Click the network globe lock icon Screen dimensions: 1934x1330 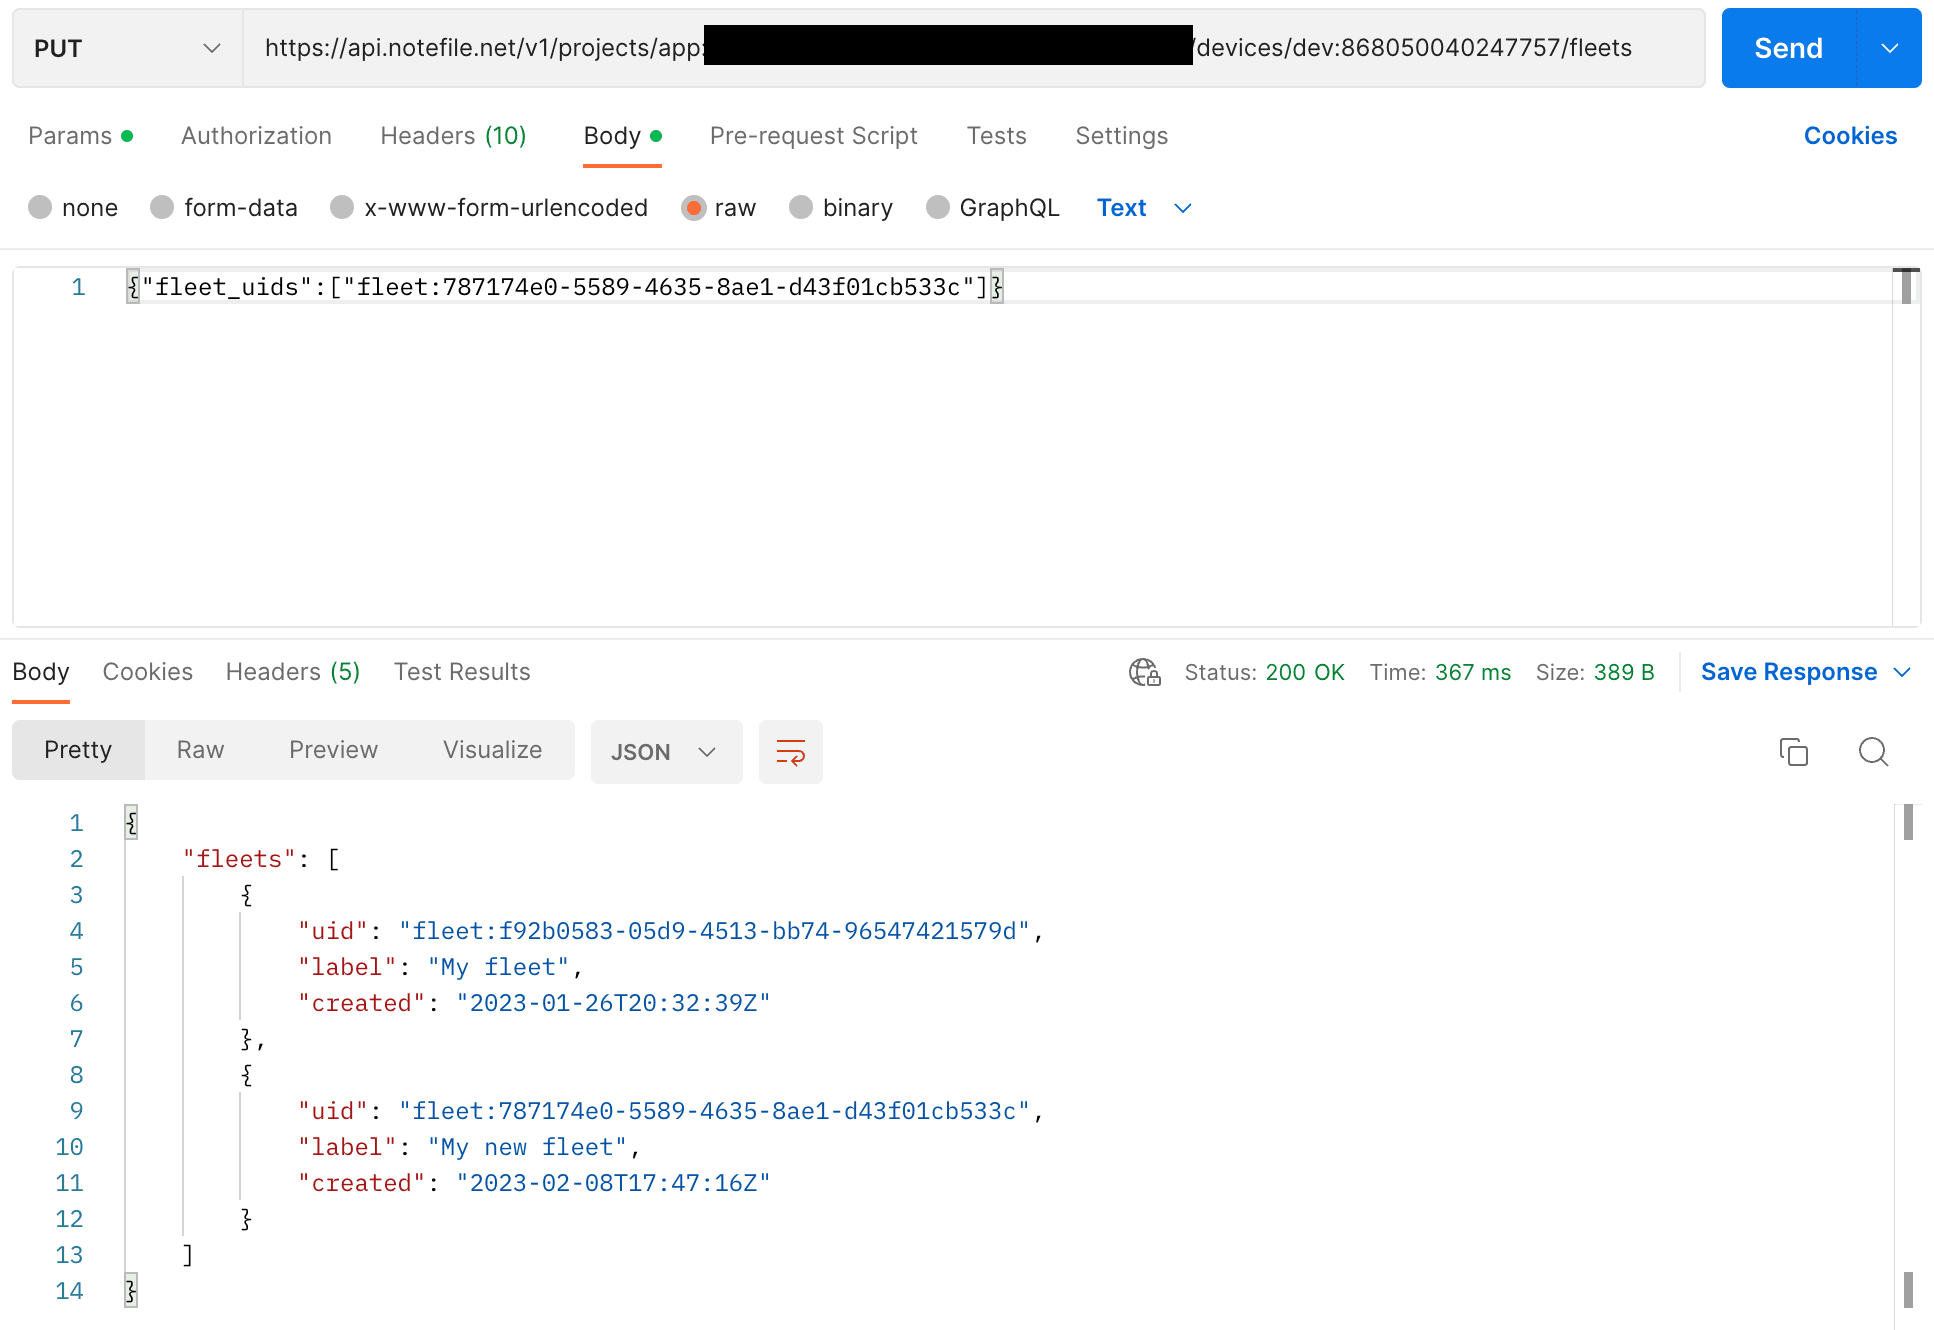point(1145,672)
